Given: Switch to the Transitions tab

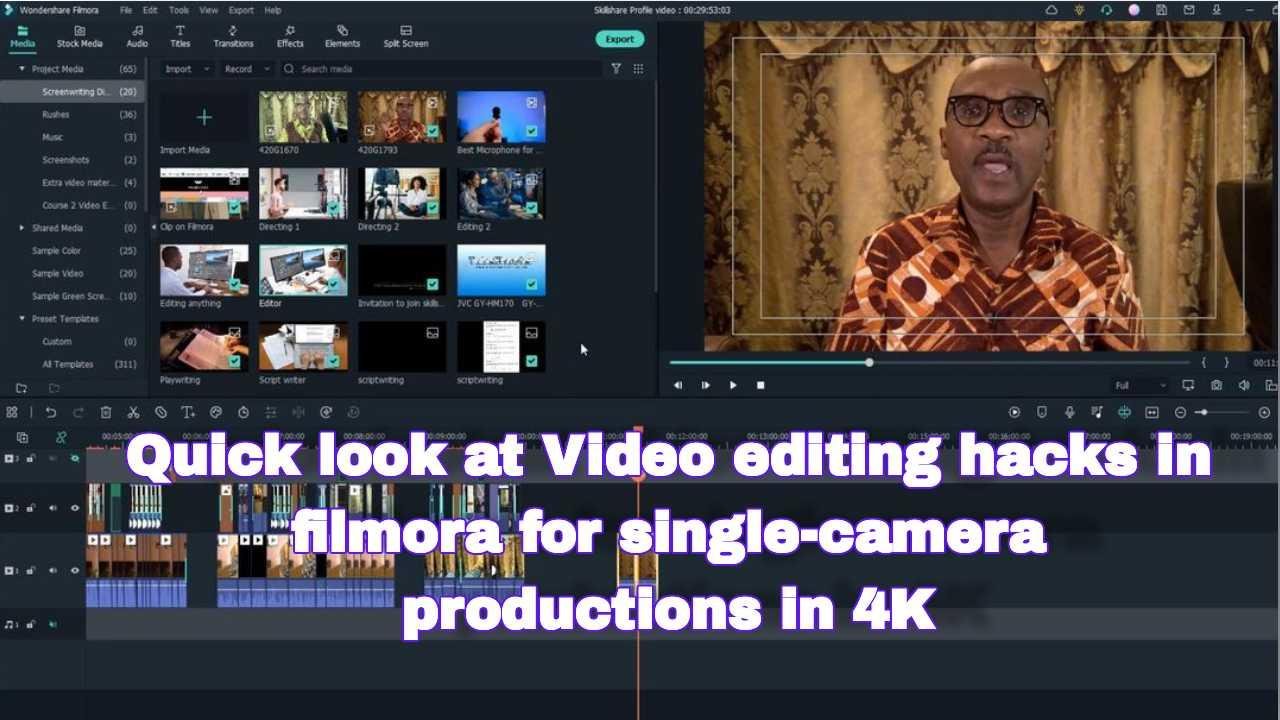Looking at the screenshot, I should point(233,37).
